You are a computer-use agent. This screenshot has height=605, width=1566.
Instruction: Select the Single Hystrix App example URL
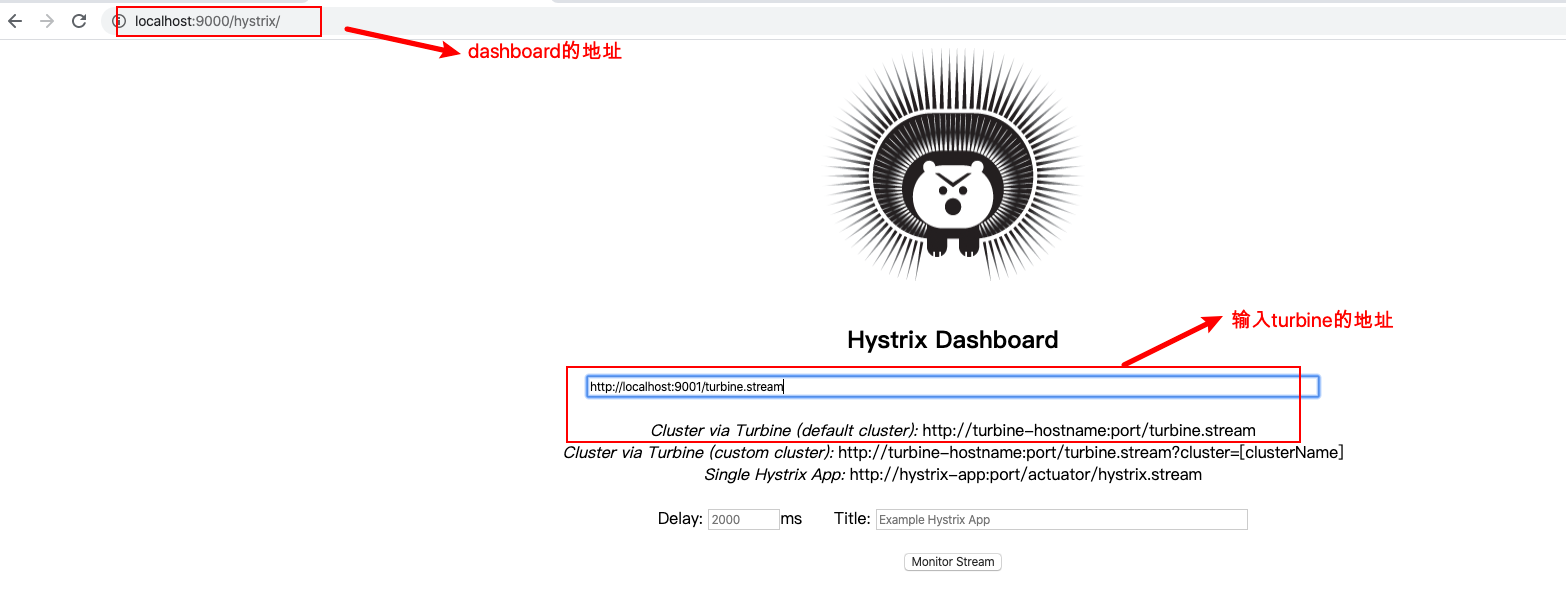coord(1024,474)
